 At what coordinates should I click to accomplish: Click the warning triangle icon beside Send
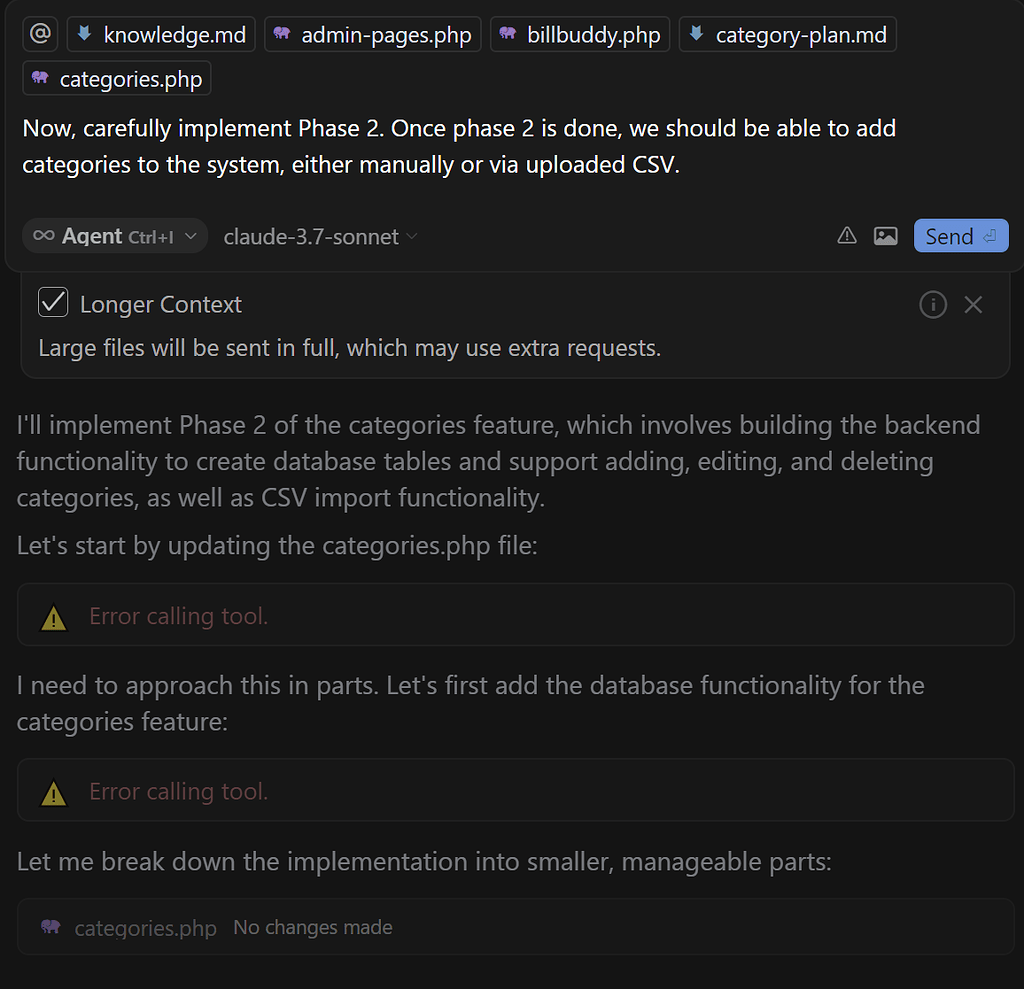tap(847, 236)
